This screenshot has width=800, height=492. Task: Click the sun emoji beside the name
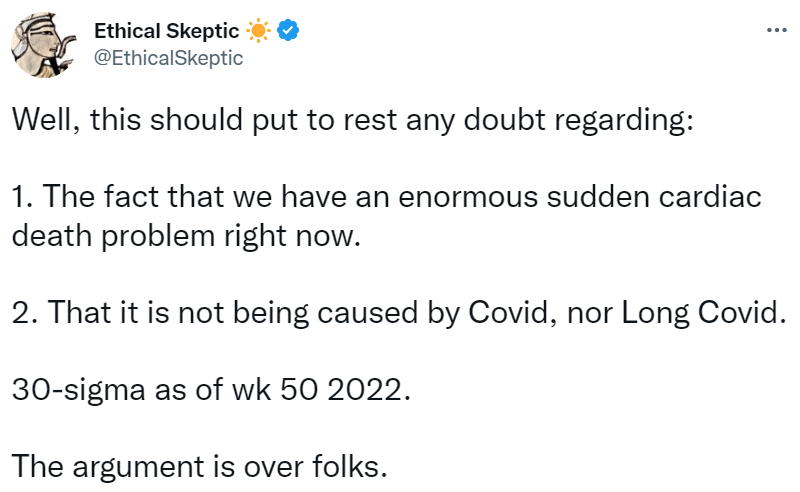coord(260,32)
